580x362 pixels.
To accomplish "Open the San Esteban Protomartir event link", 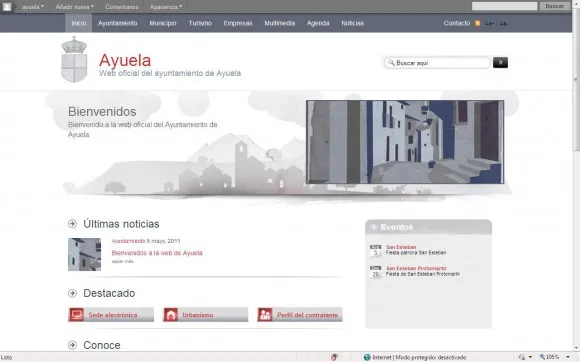I will click(416, 268).
